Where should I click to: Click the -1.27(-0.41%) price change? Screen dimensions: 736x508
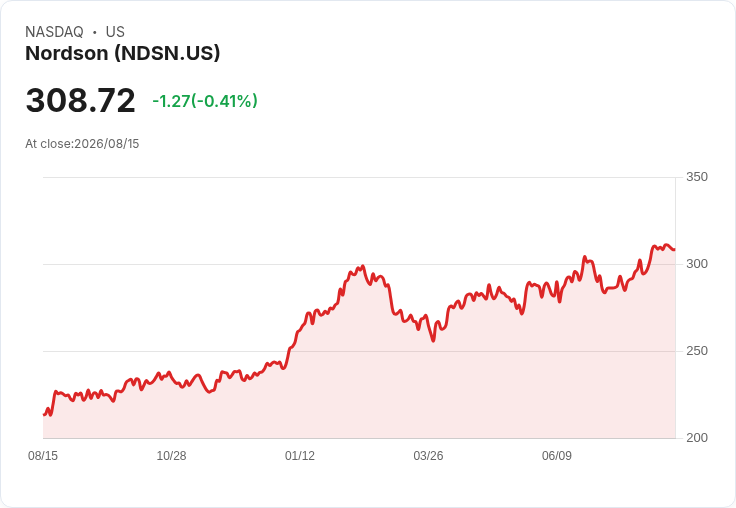[205, 101]
